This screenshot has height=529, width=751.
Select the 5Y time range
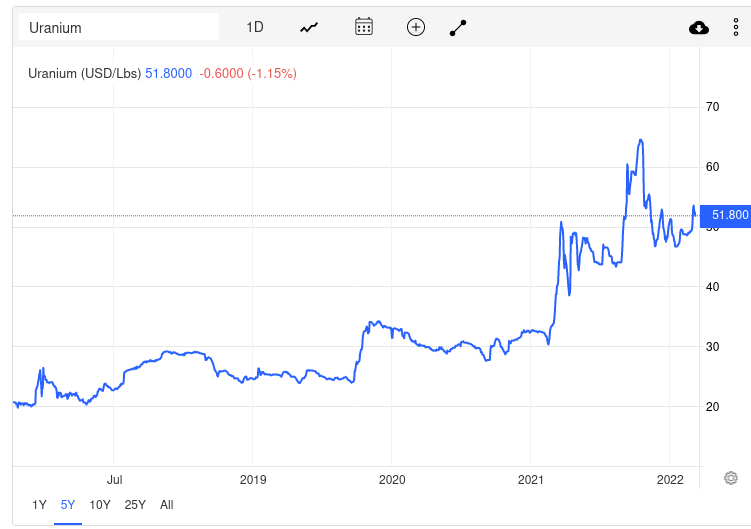(x=68, y=505)
